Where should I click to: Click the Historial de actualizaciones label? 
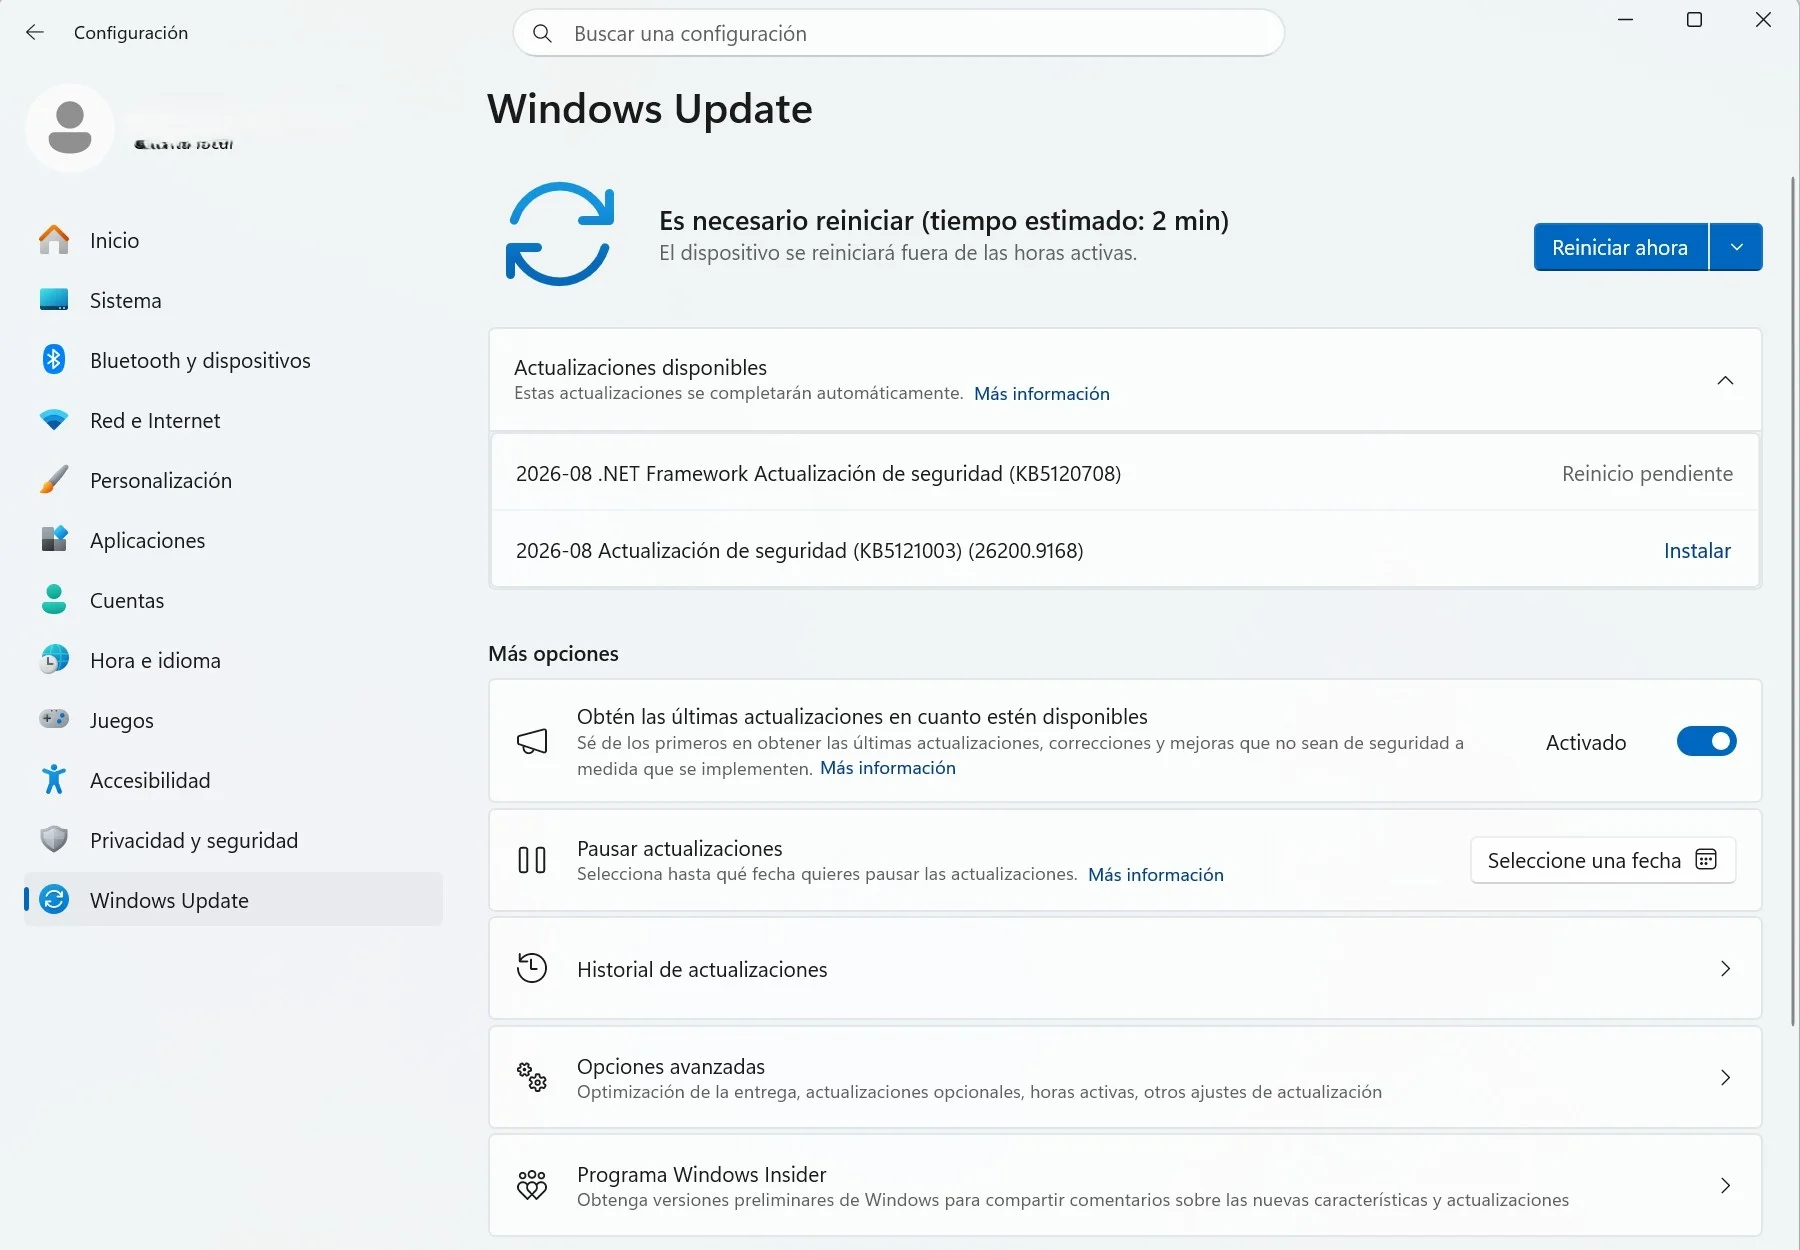pos(702,969)
